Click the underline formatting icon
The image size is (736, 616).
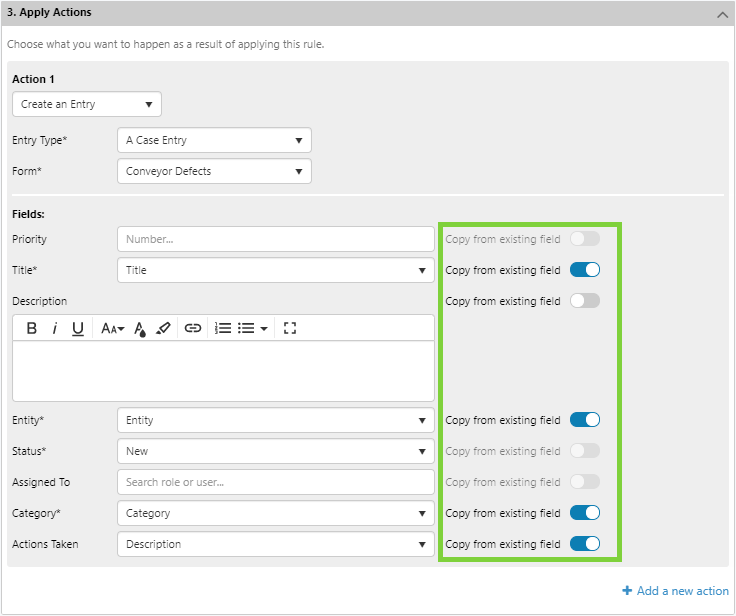[78, 328]
